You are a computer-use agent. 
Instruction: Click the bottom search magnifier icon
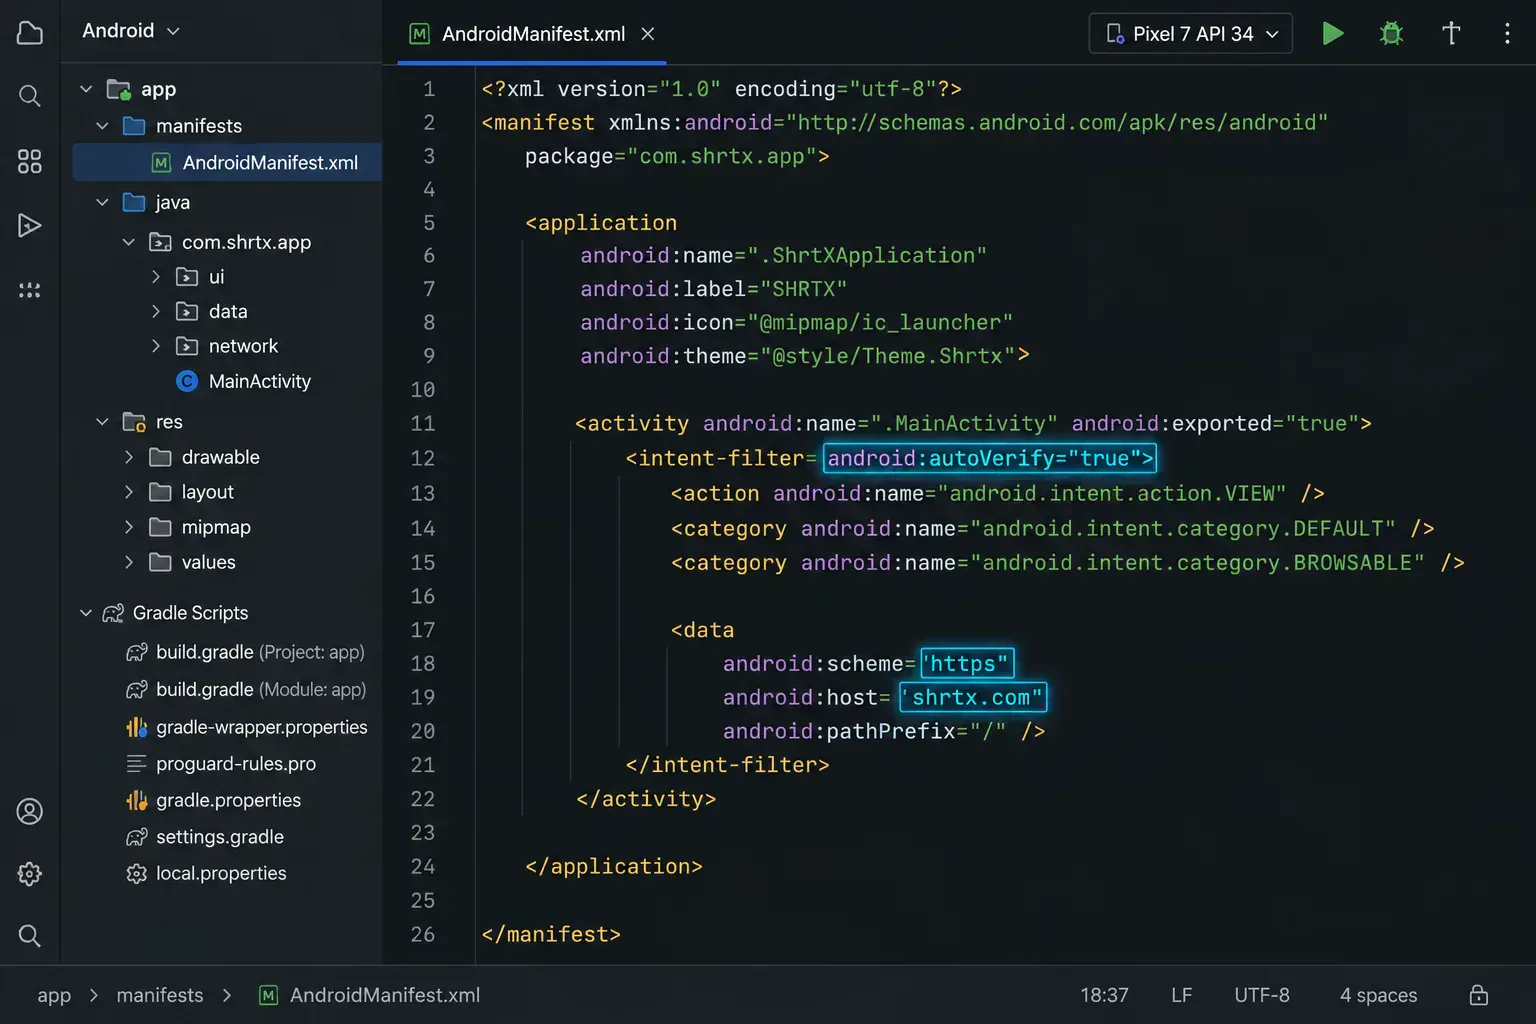pyautogui.click(x=30, y=936)
